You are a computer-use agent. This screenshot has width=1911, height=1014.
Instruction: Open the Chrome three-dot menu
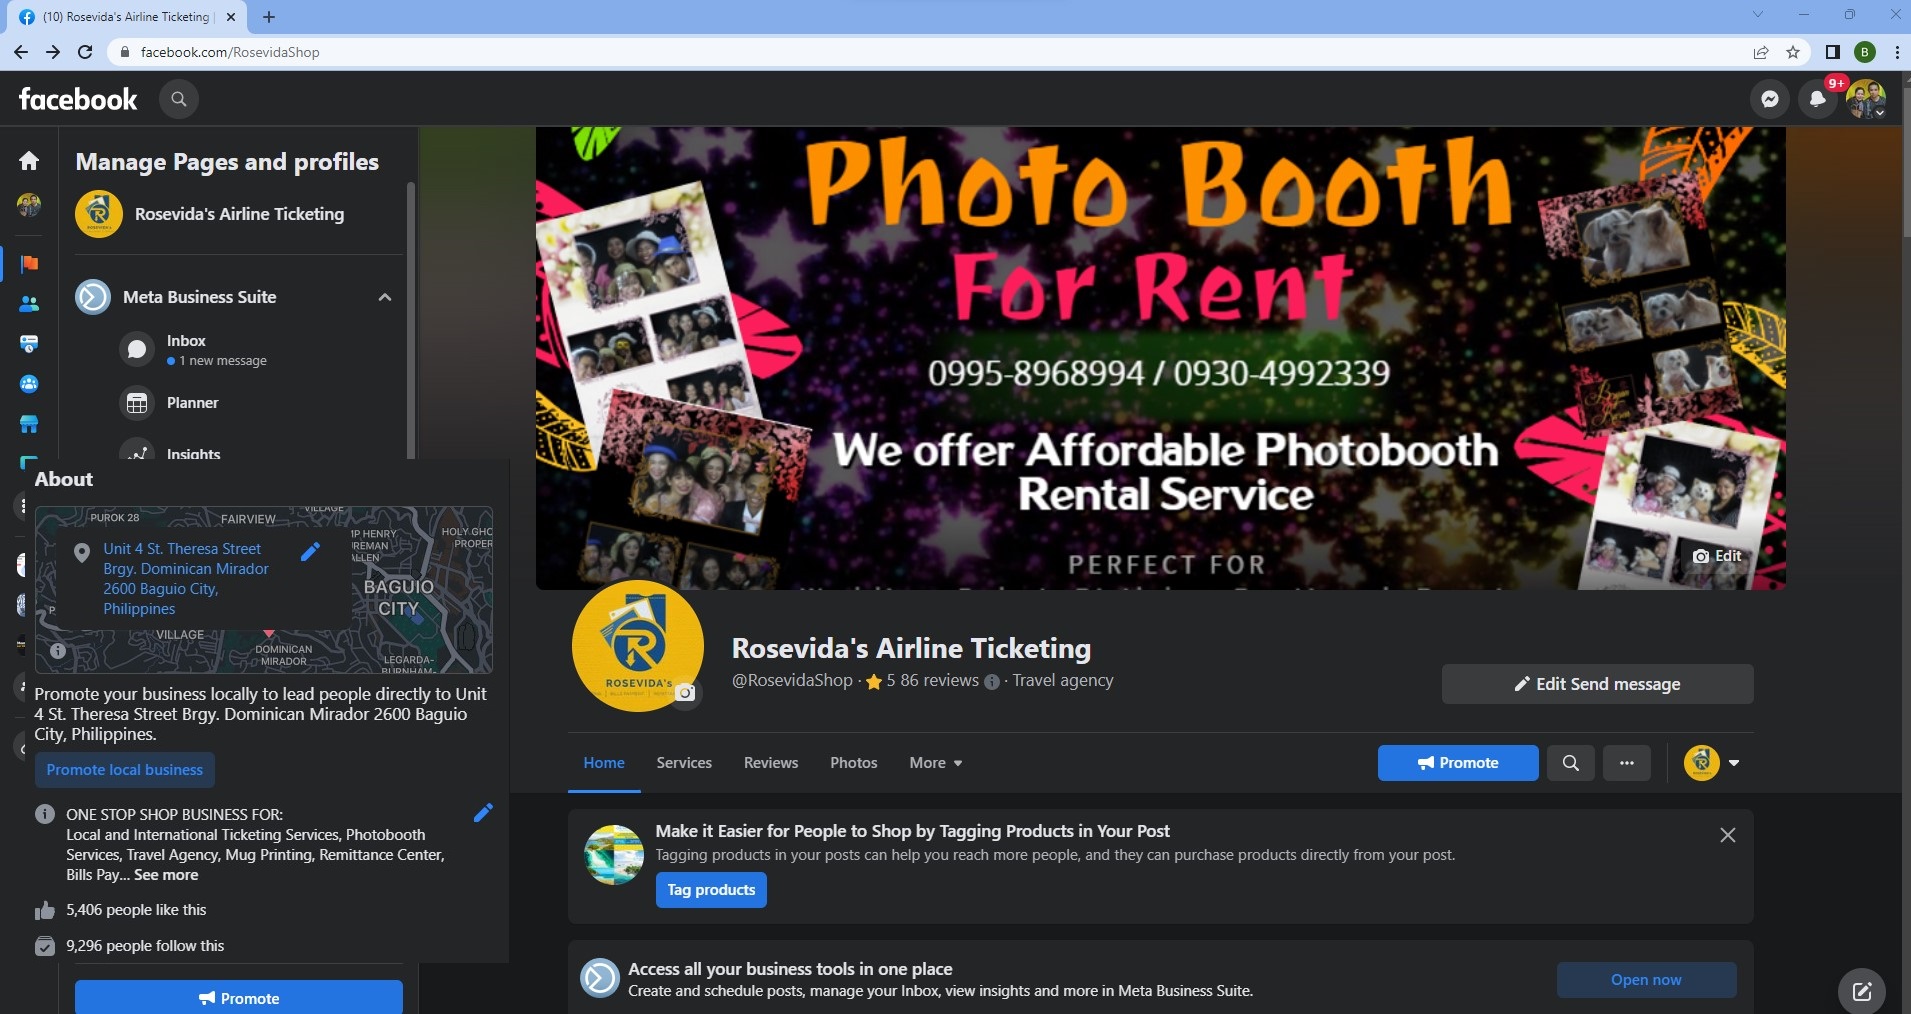click(1897, 52)
